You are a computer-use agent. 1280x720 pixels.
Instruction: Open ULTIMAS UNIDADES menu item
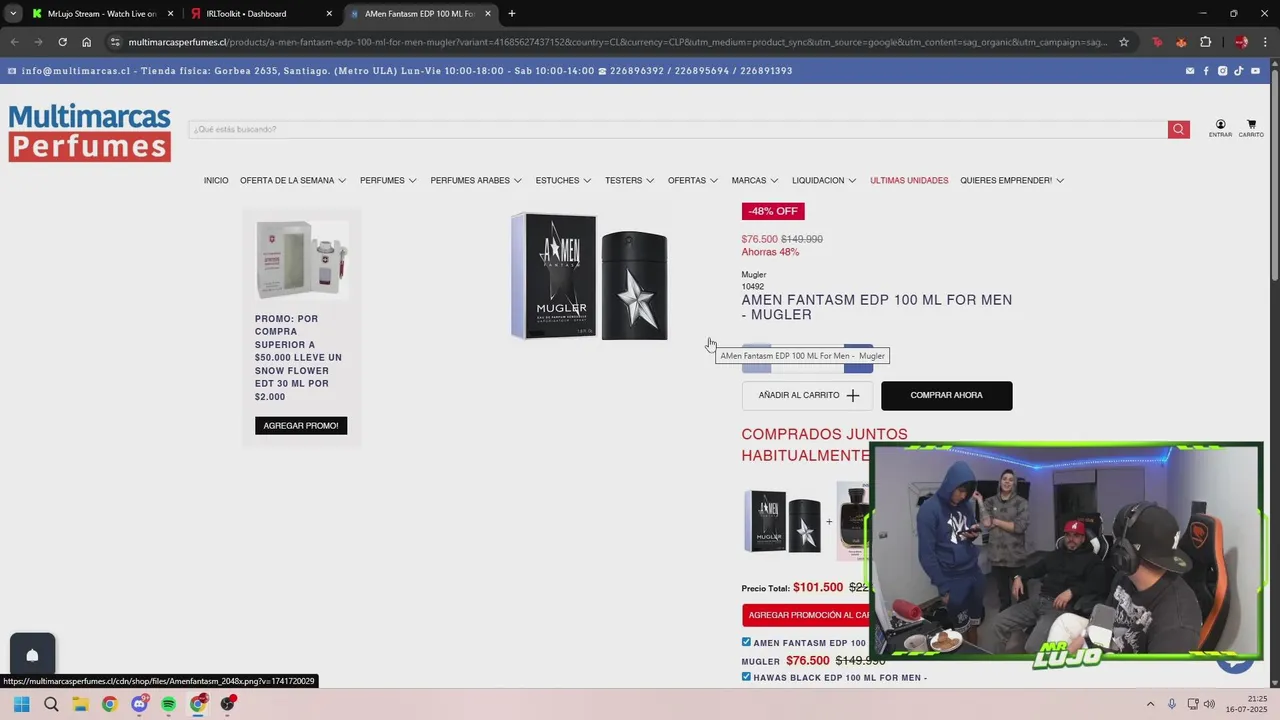coord(909,180)
